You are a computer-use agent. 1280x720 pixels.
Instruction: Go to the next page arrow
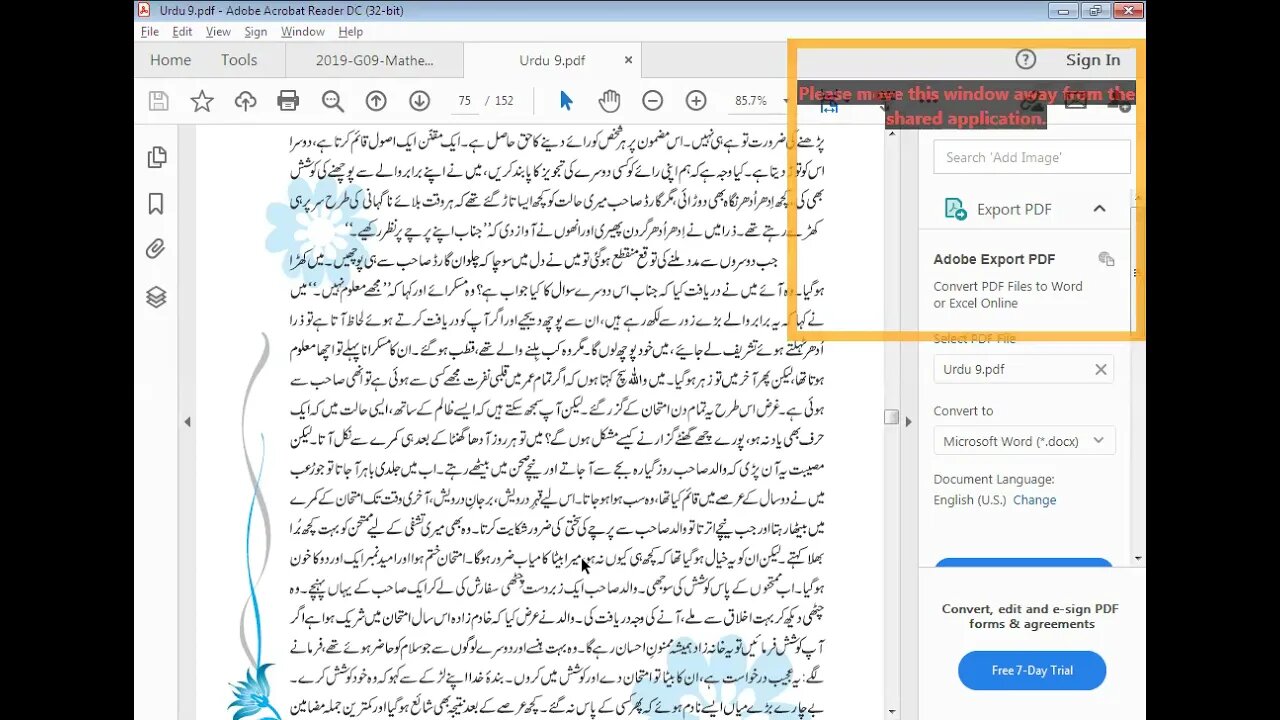(x=419, y=101)
